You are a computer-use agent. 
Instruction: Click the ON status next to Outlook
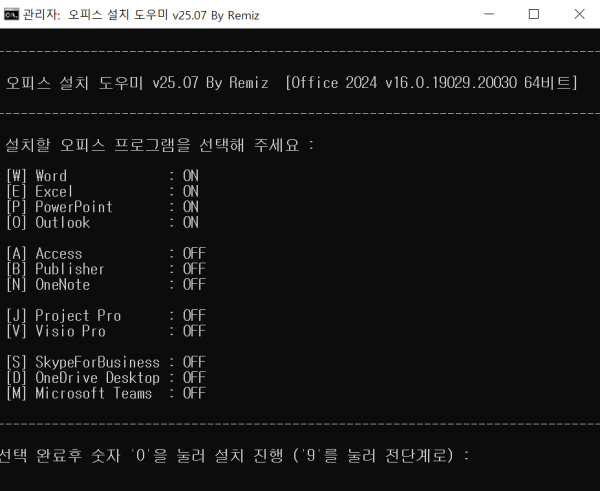[191, 222]
